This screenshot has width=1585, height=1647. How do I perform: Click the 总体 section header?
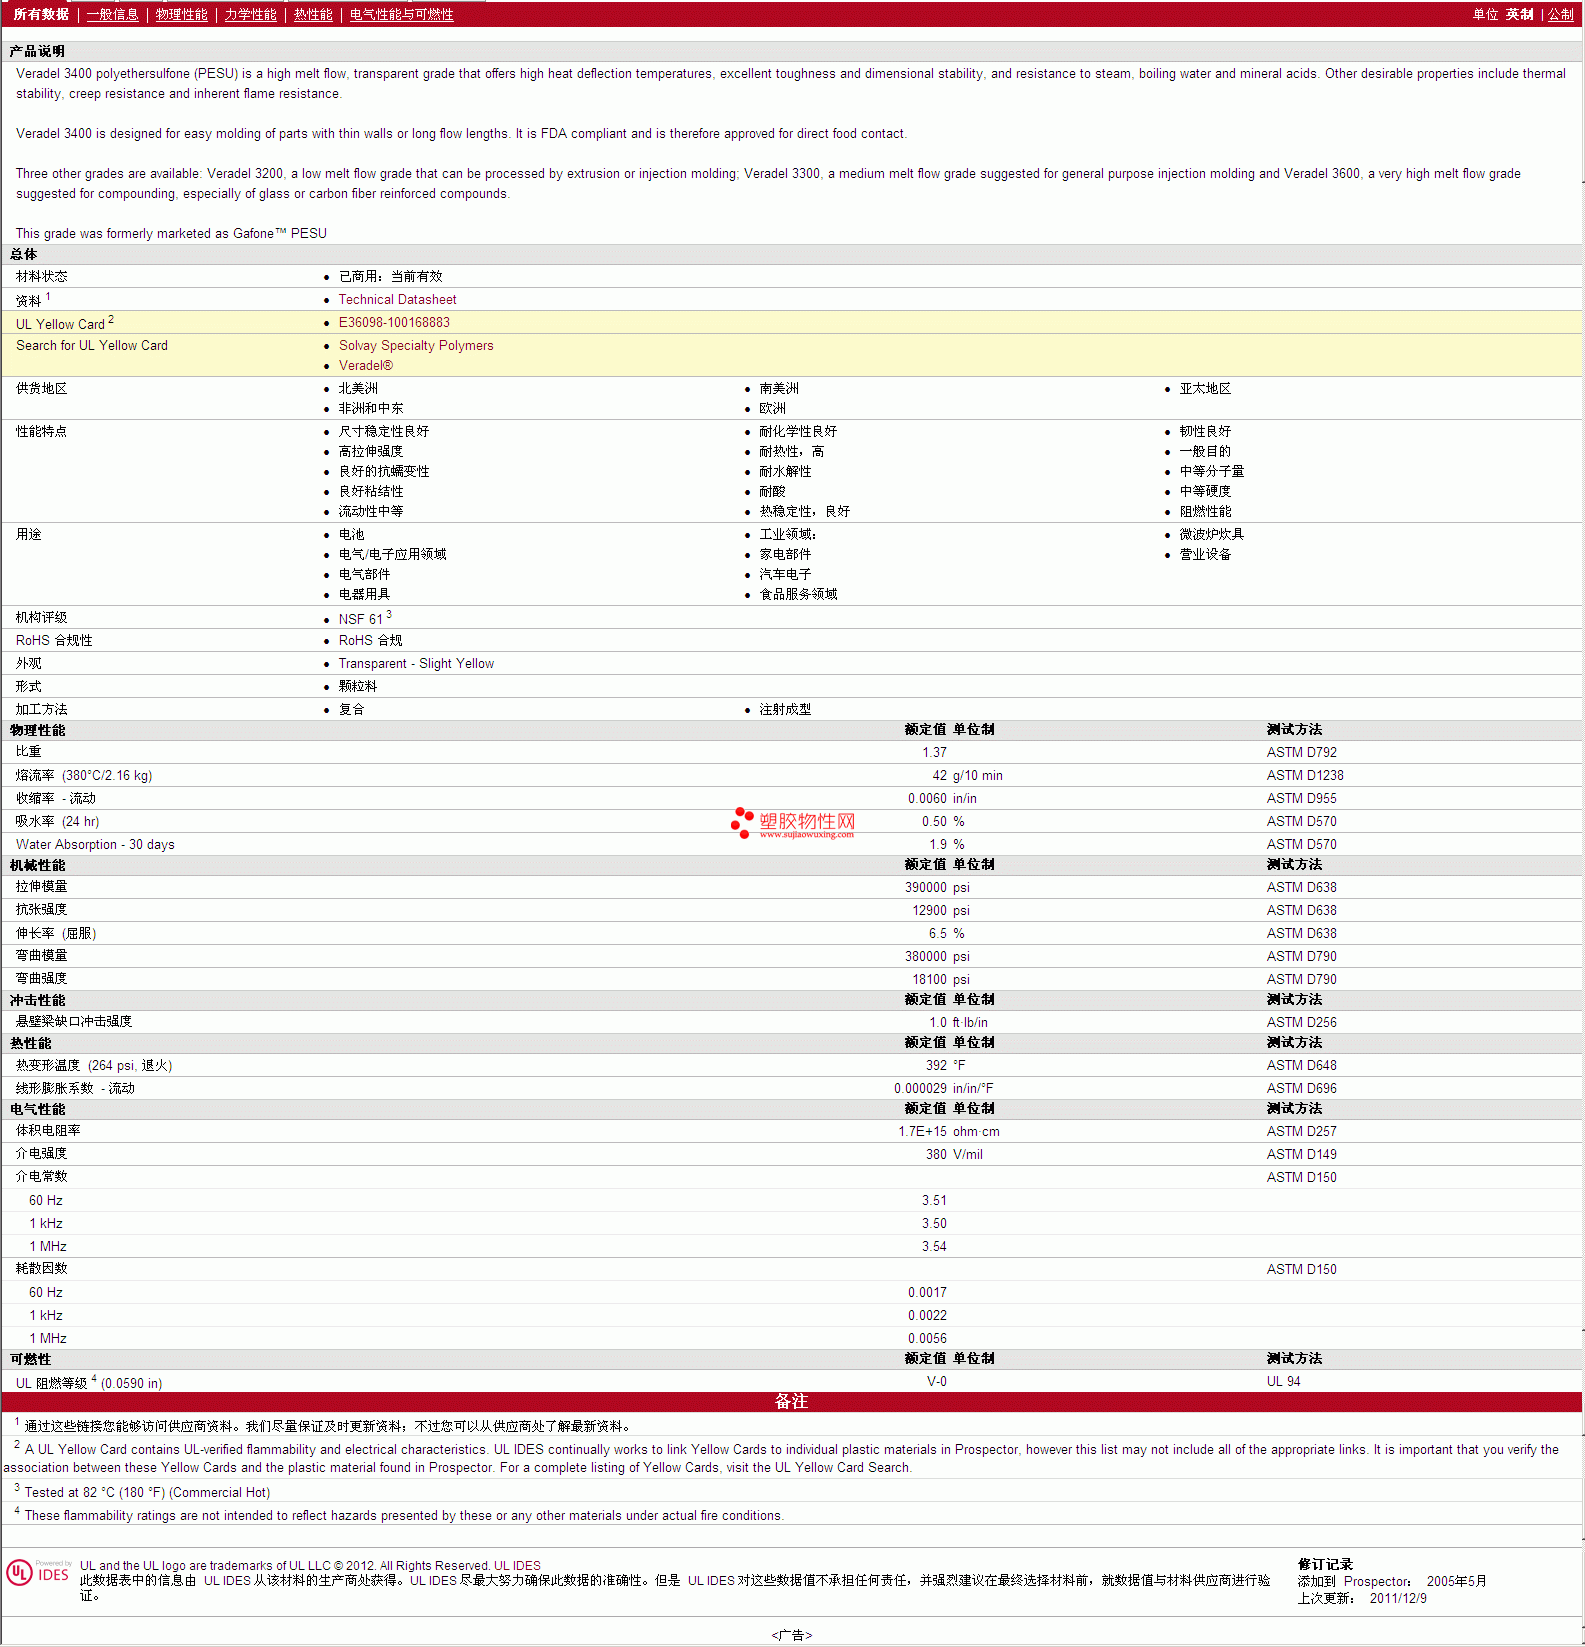[23, 254]
